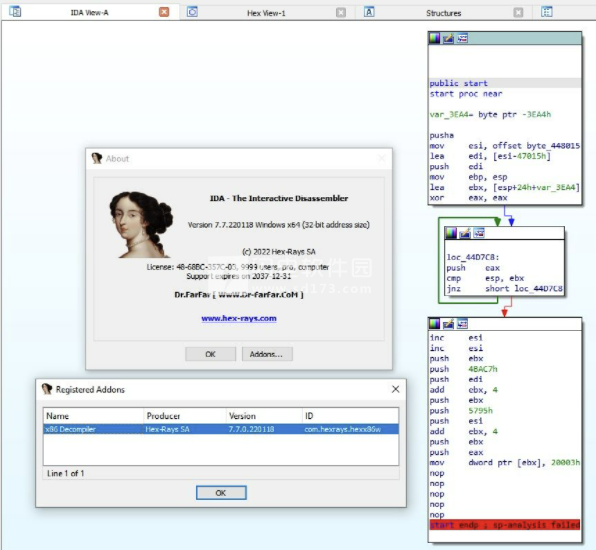Switch to the Hex View-1 tab
The width and height of the screenshot is (596, 550).
click(x=266, y=13)
